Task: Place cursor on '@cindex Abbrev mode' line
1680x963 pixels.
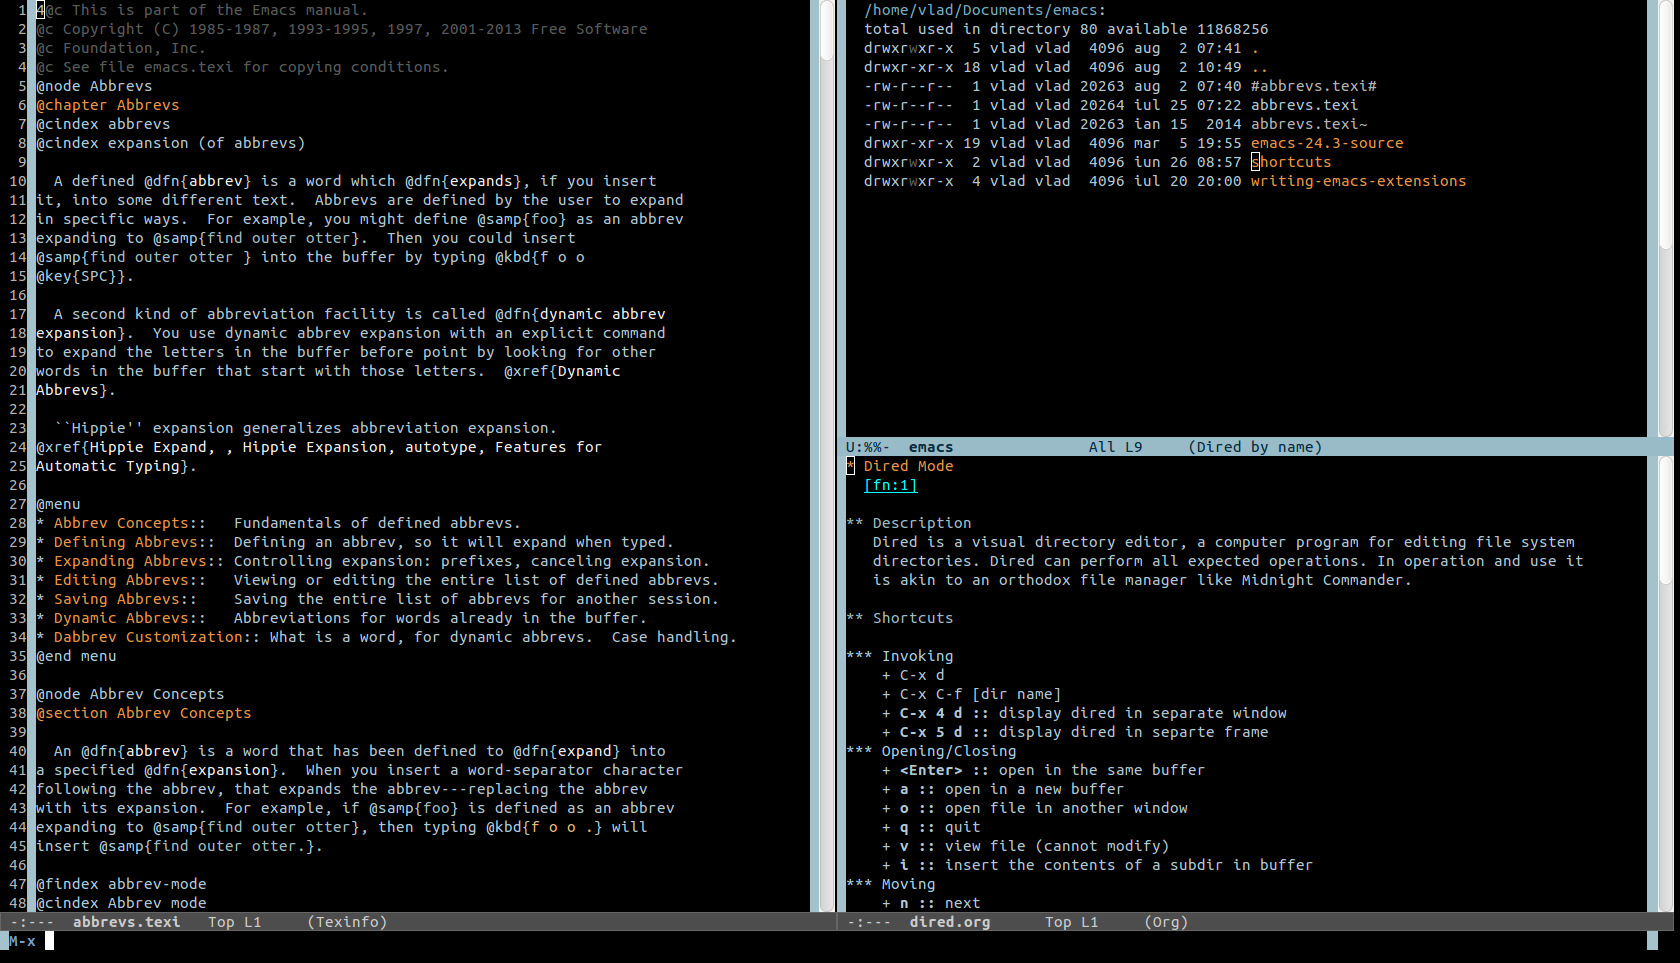Action: (121, 903)
